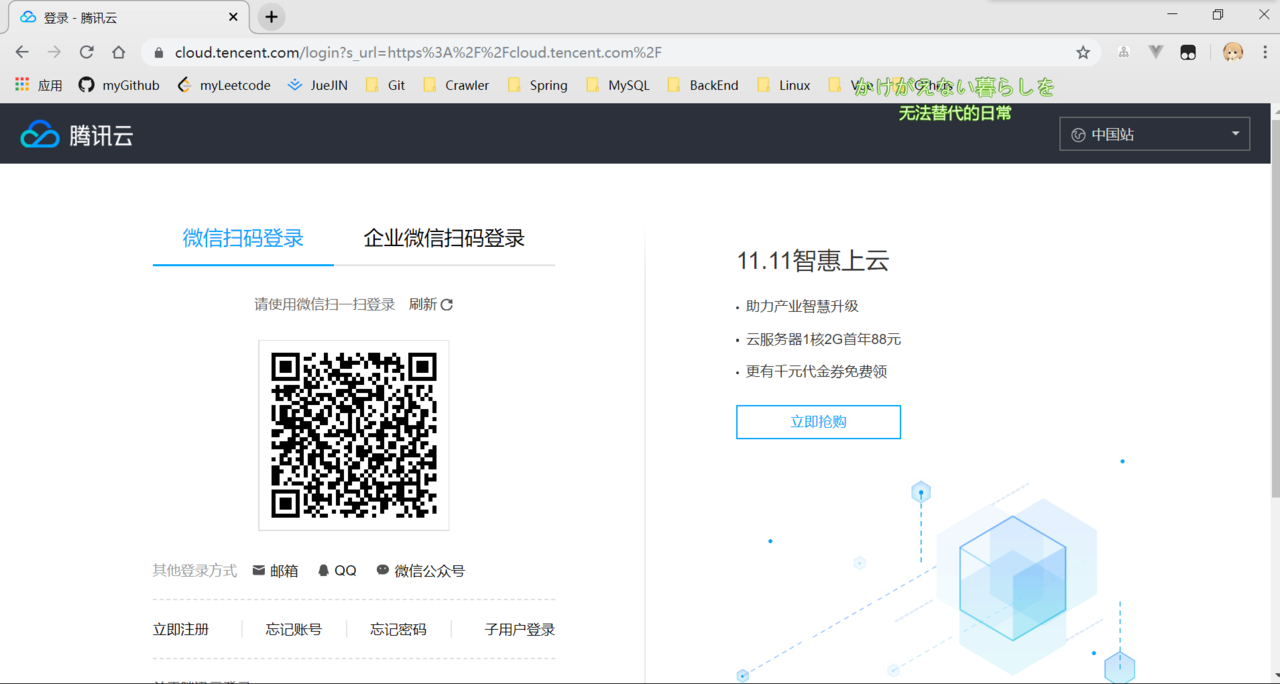1280x684 pixels.
Task: Open the Linux bookmarks folder
Action: tap(784, 85)
